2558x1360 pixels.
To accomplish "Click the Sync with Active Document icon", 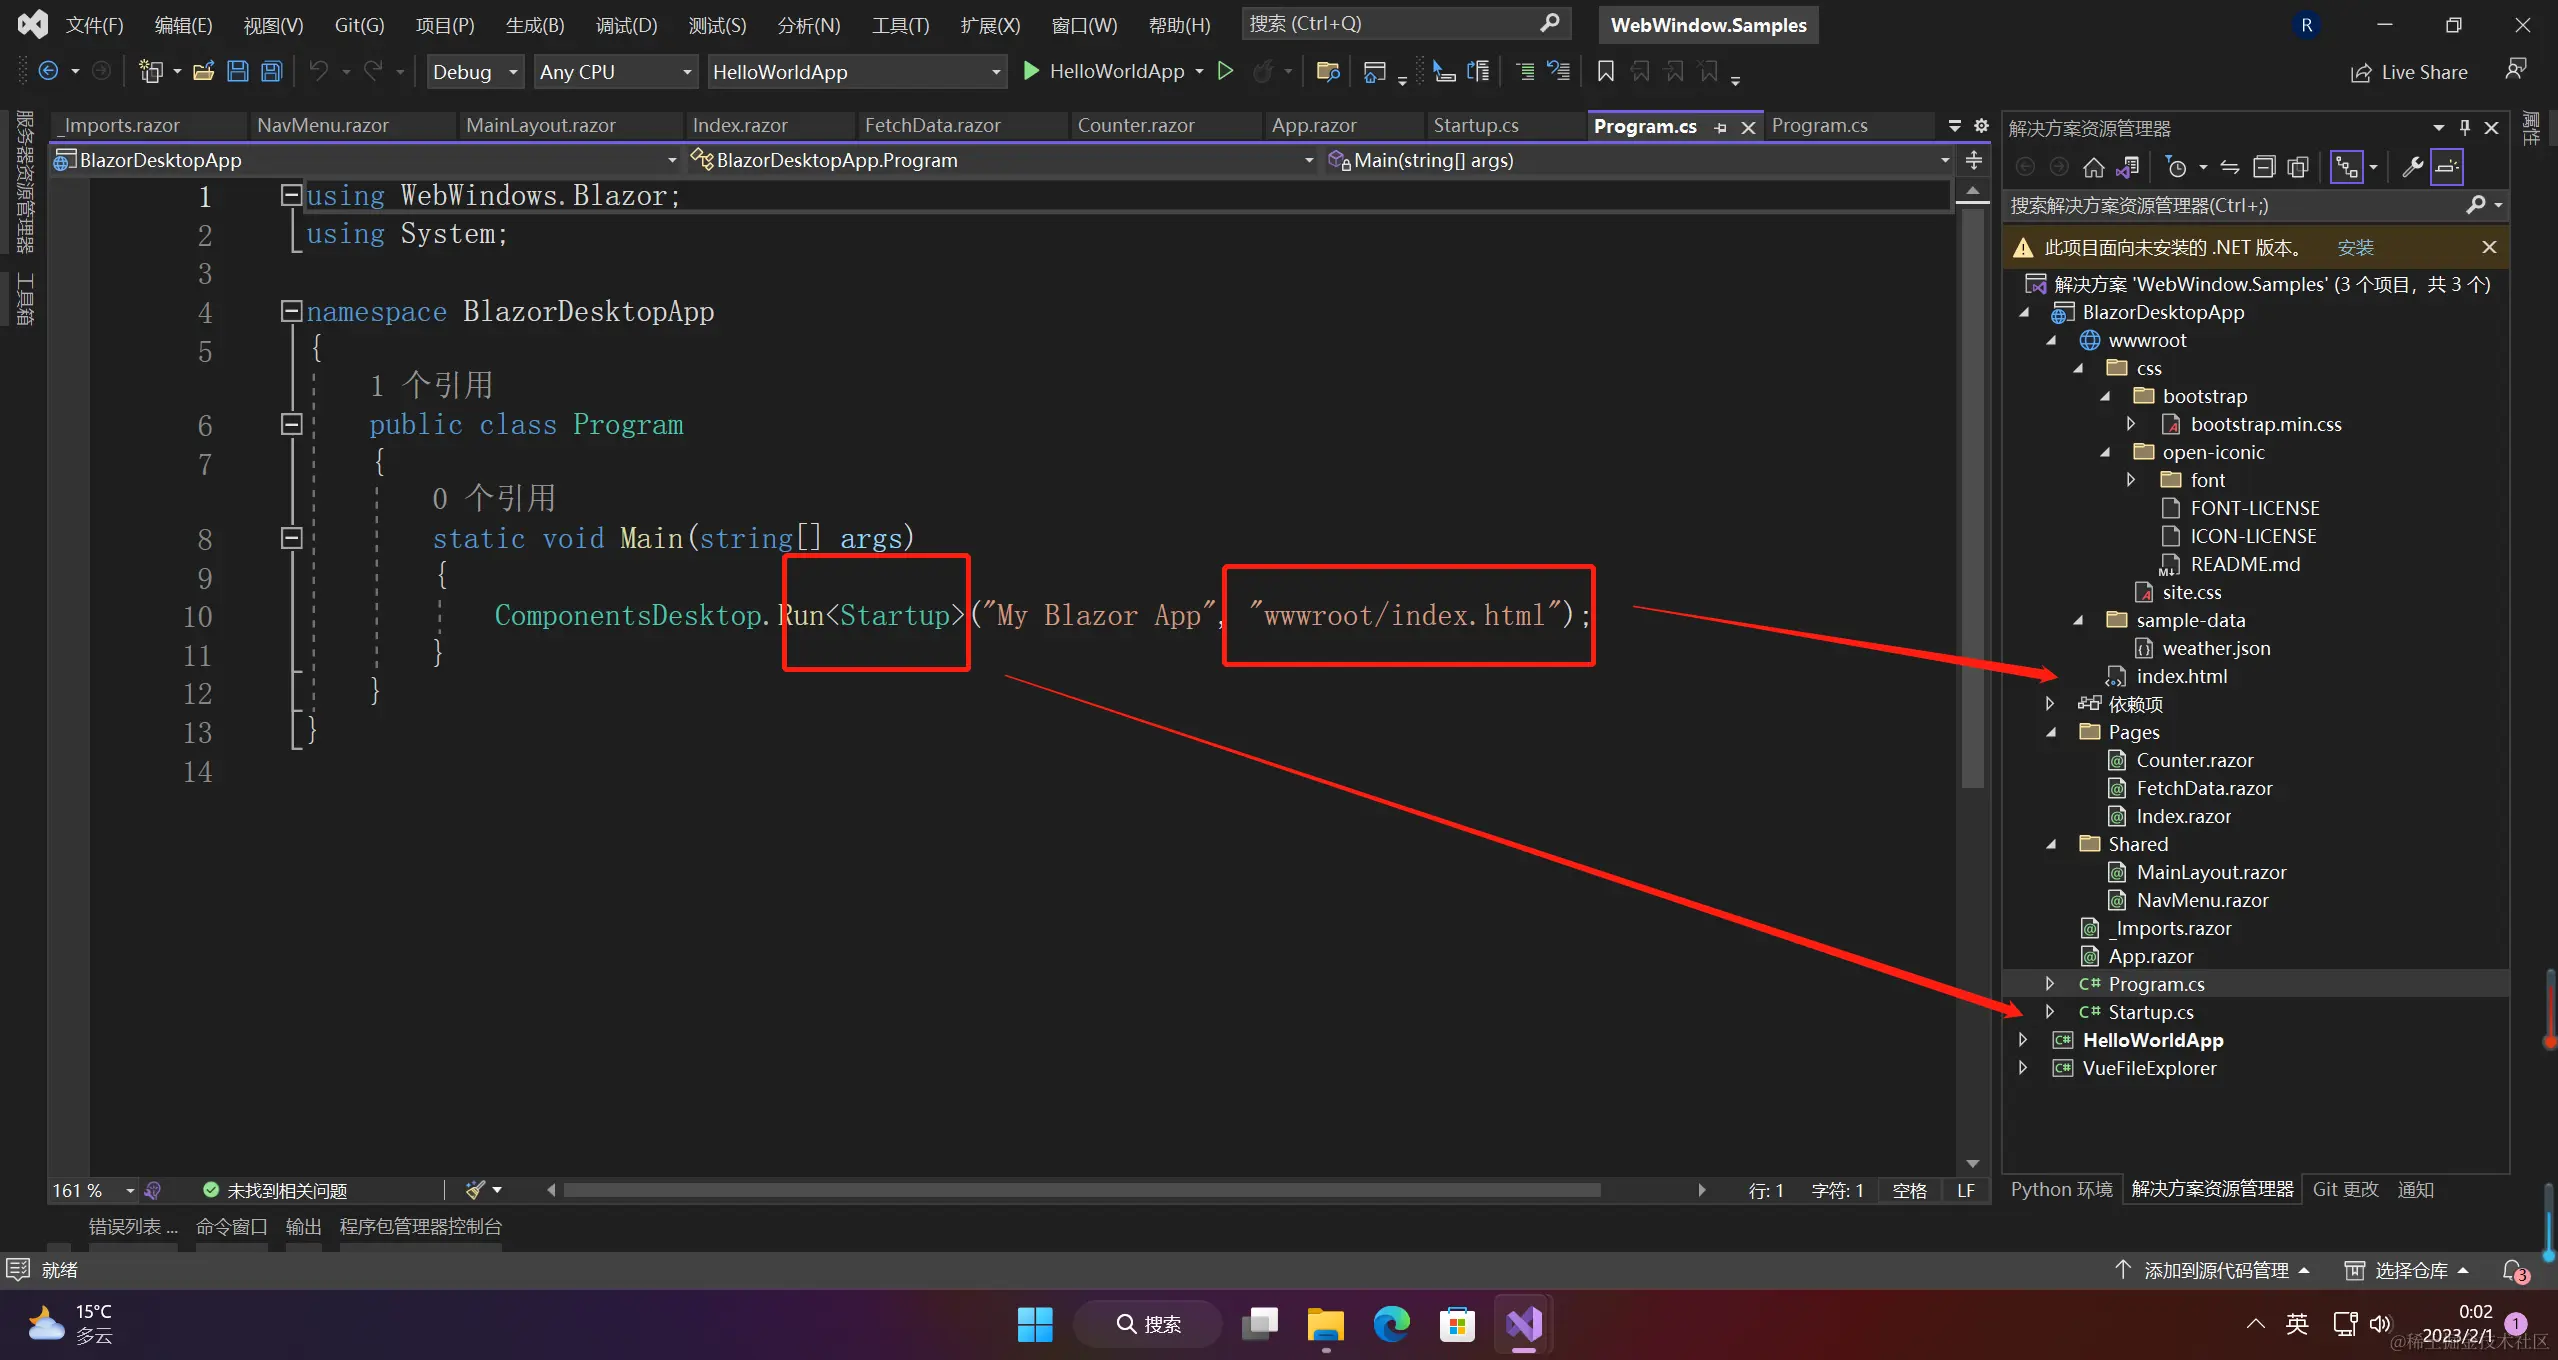I will pyautogui.click(x=2230, y=167).
